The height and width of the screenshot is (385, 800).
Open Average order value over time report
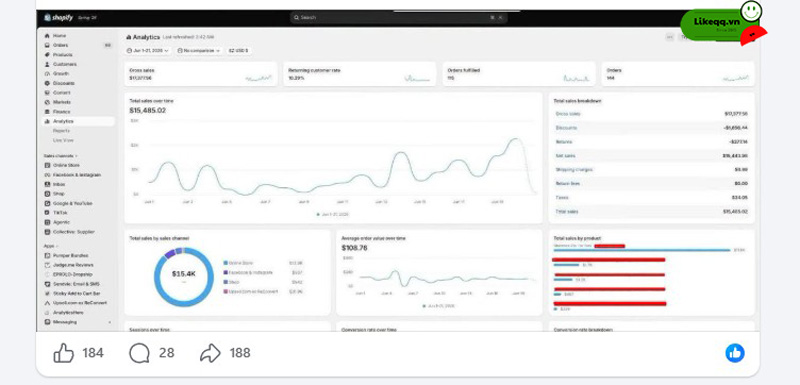pyautogui.click(x=373, y=238)
